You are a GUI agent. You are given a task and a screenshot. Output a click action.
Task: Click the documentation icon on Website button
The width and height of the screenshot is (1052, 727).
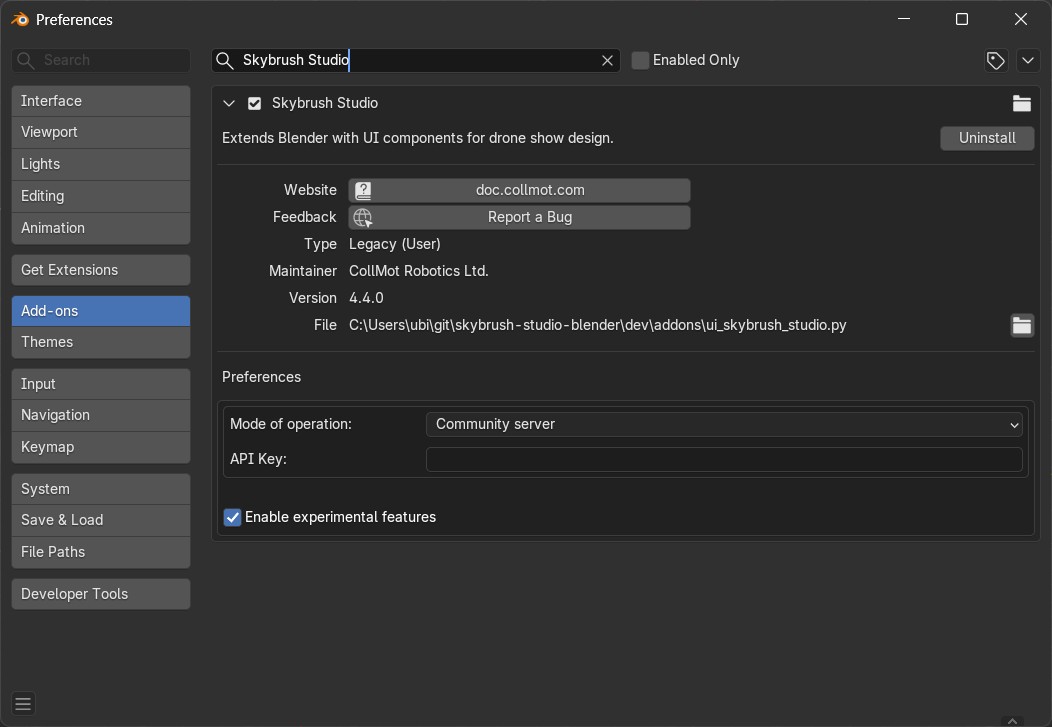click(x=363, y=190)
